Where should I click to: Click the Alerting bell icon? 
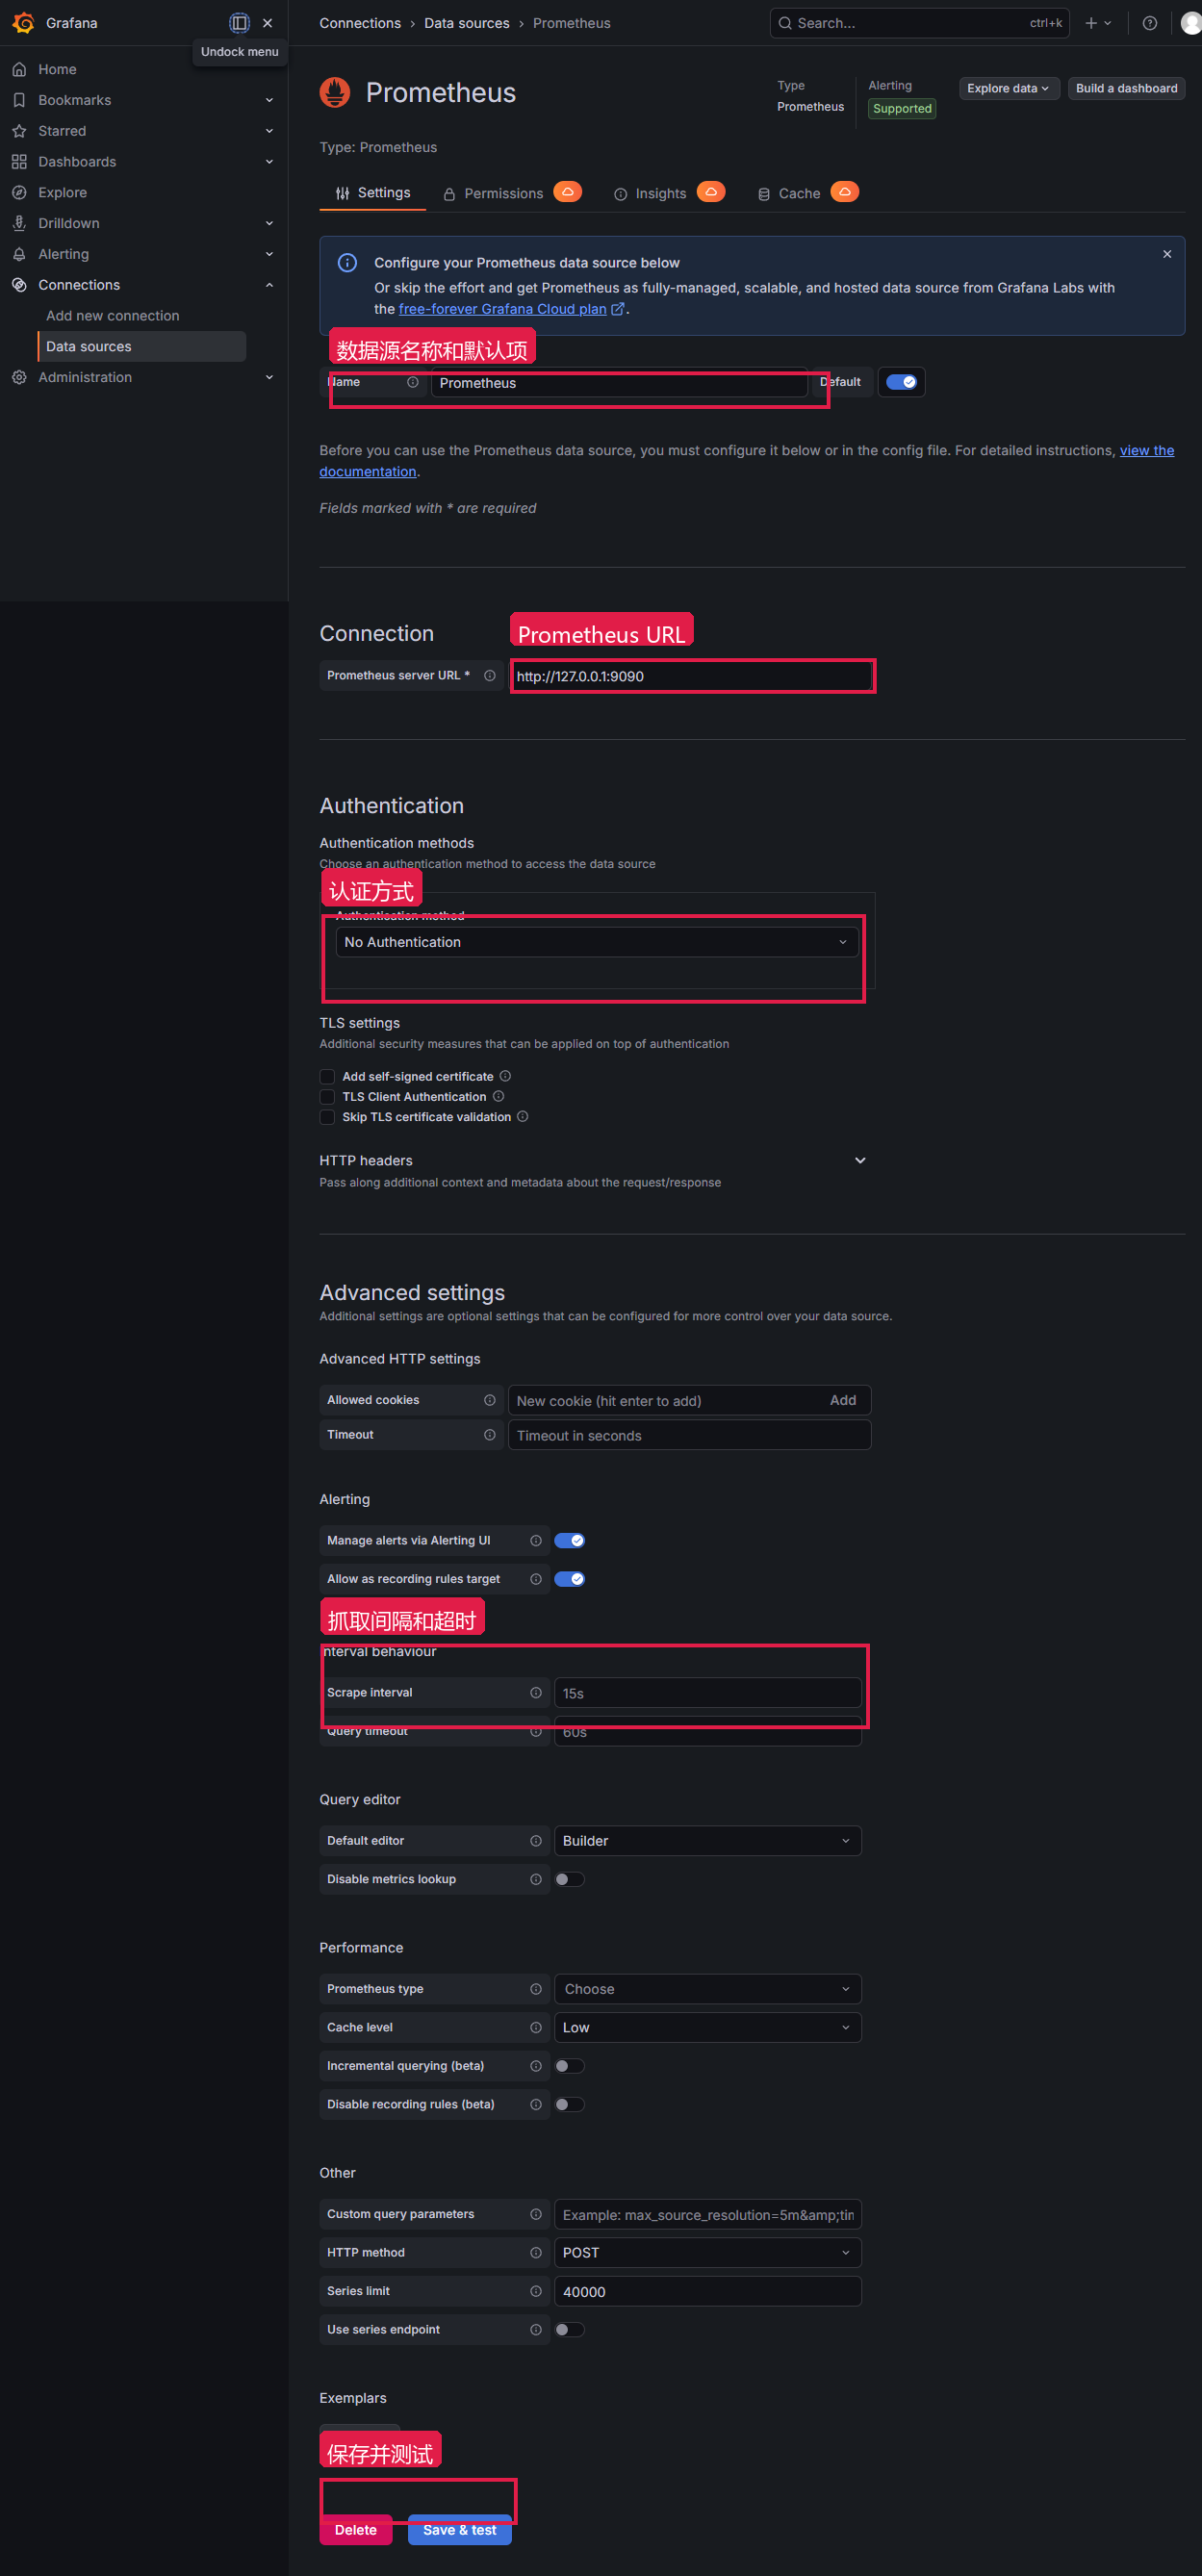[19, 254]
